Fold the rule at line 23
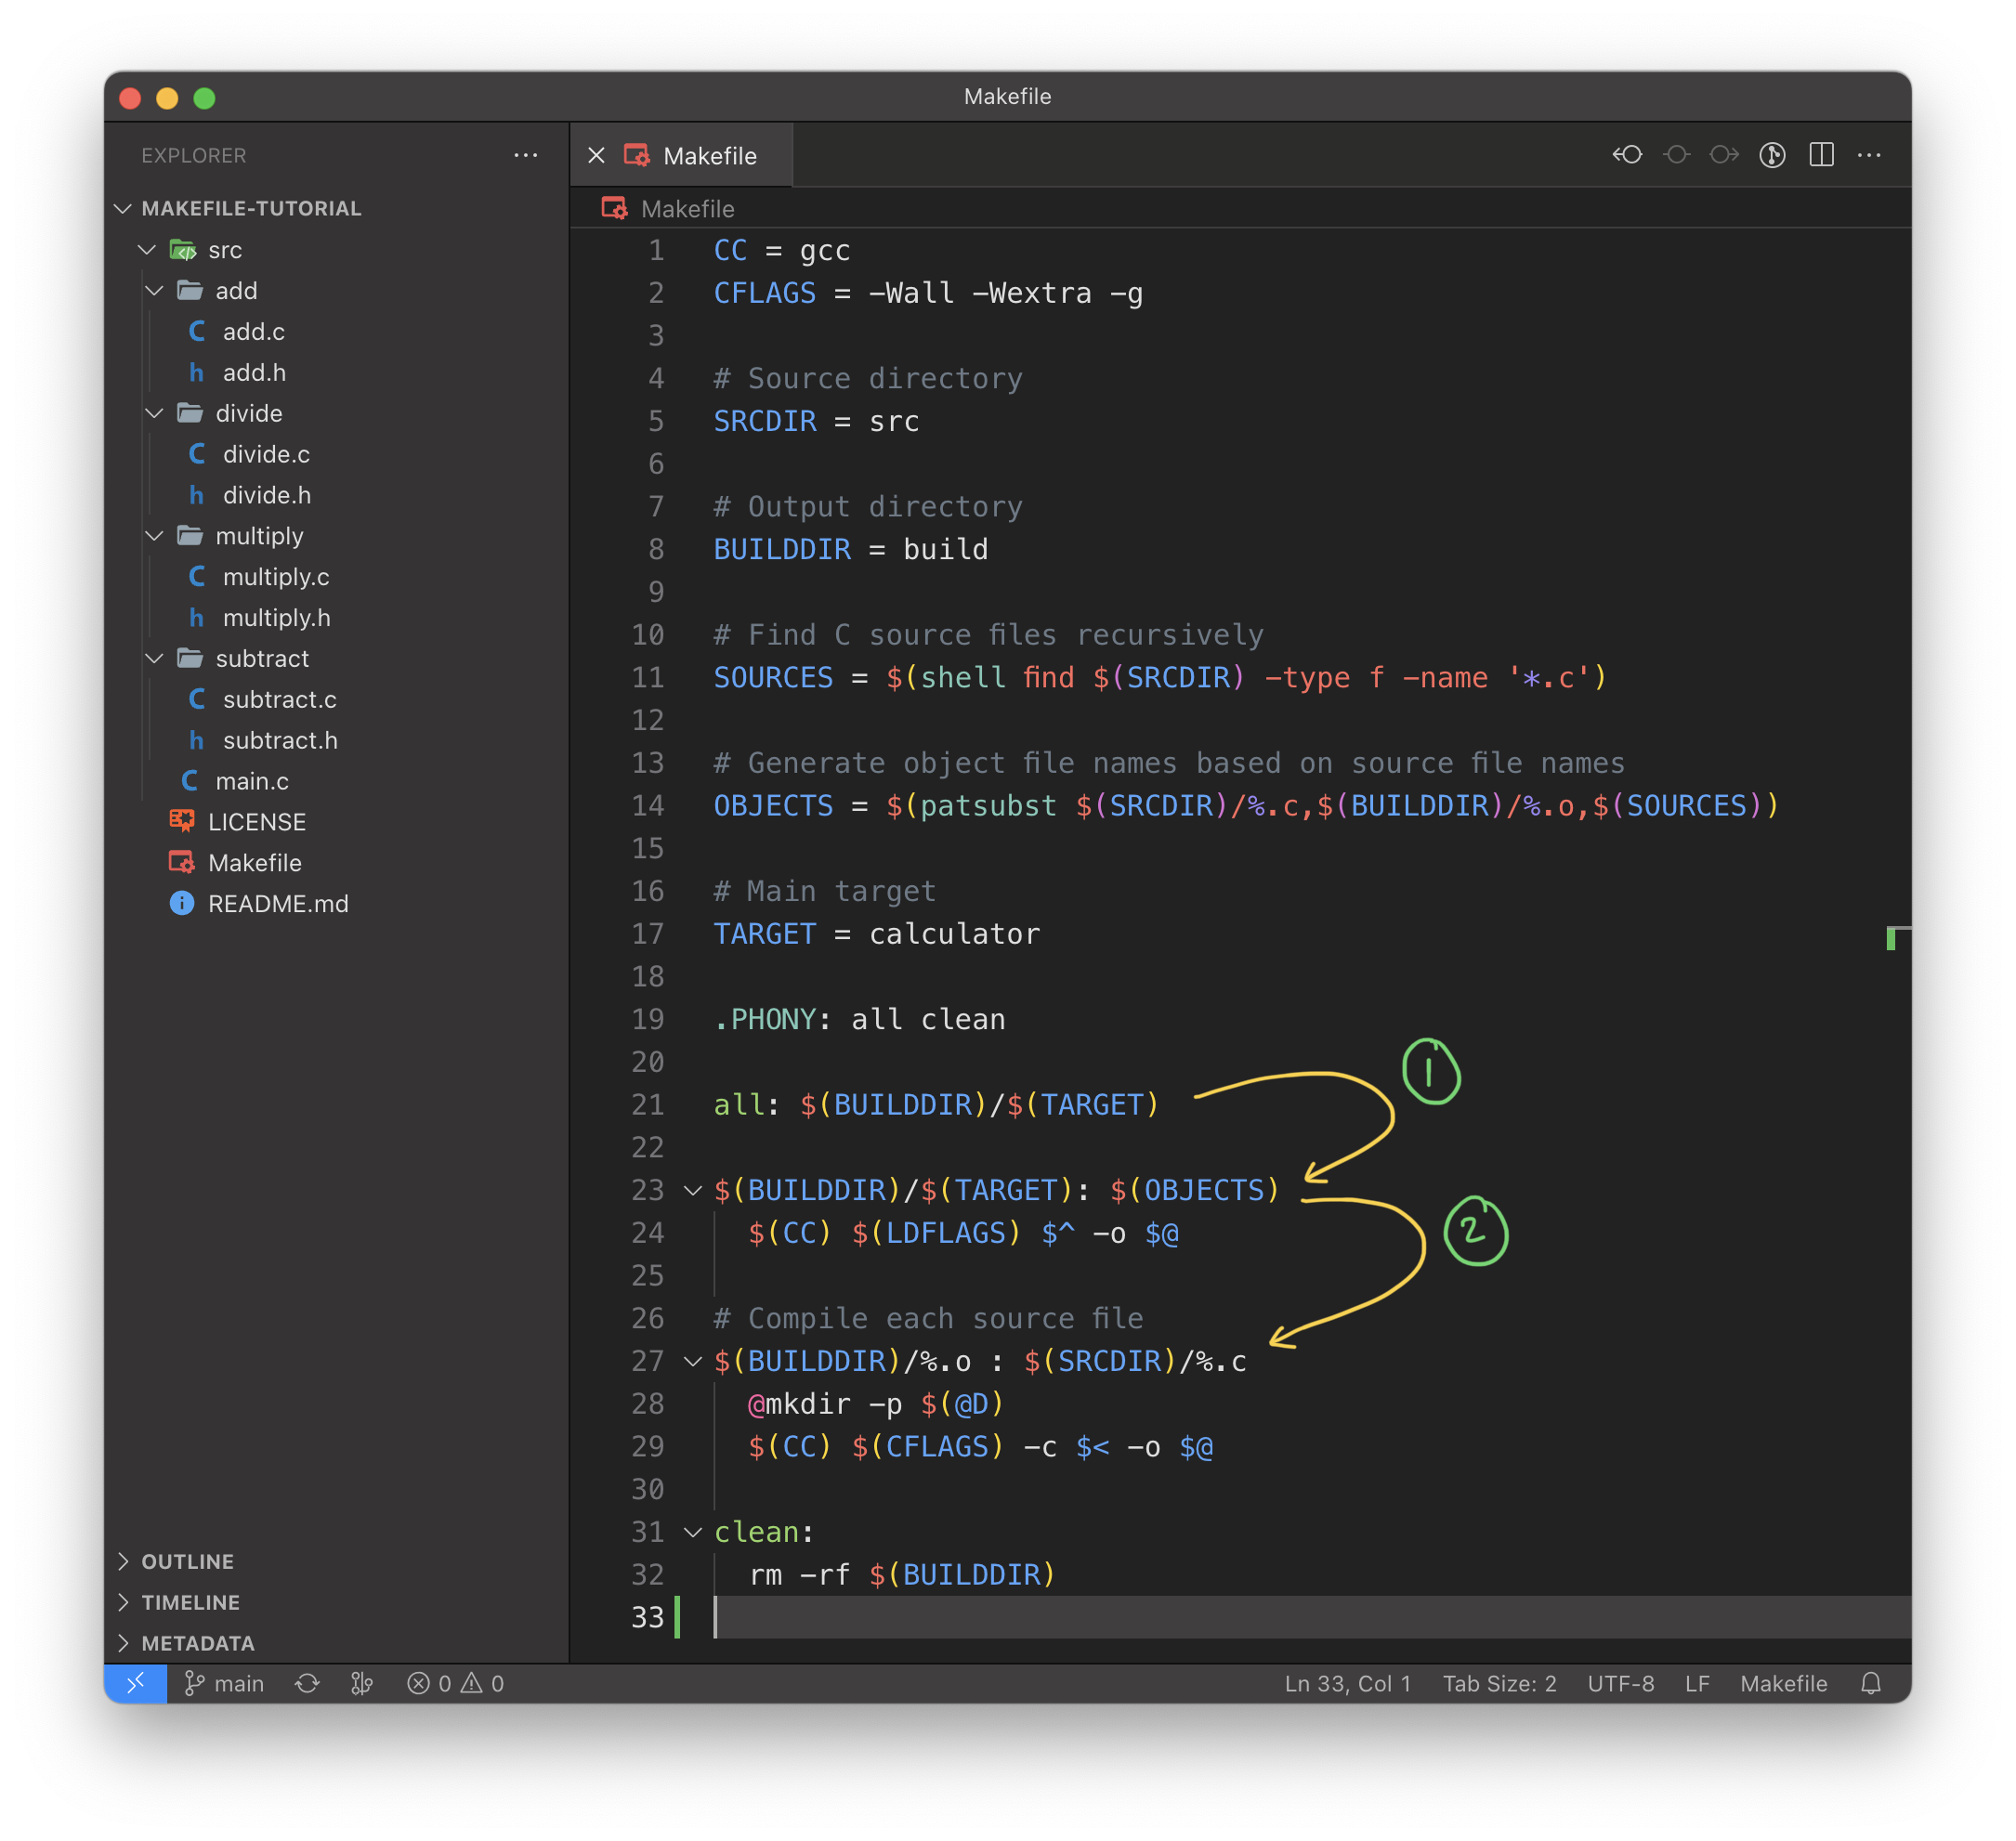The height and width of the screenshot is (1841, 2016). click(692, 1190)
